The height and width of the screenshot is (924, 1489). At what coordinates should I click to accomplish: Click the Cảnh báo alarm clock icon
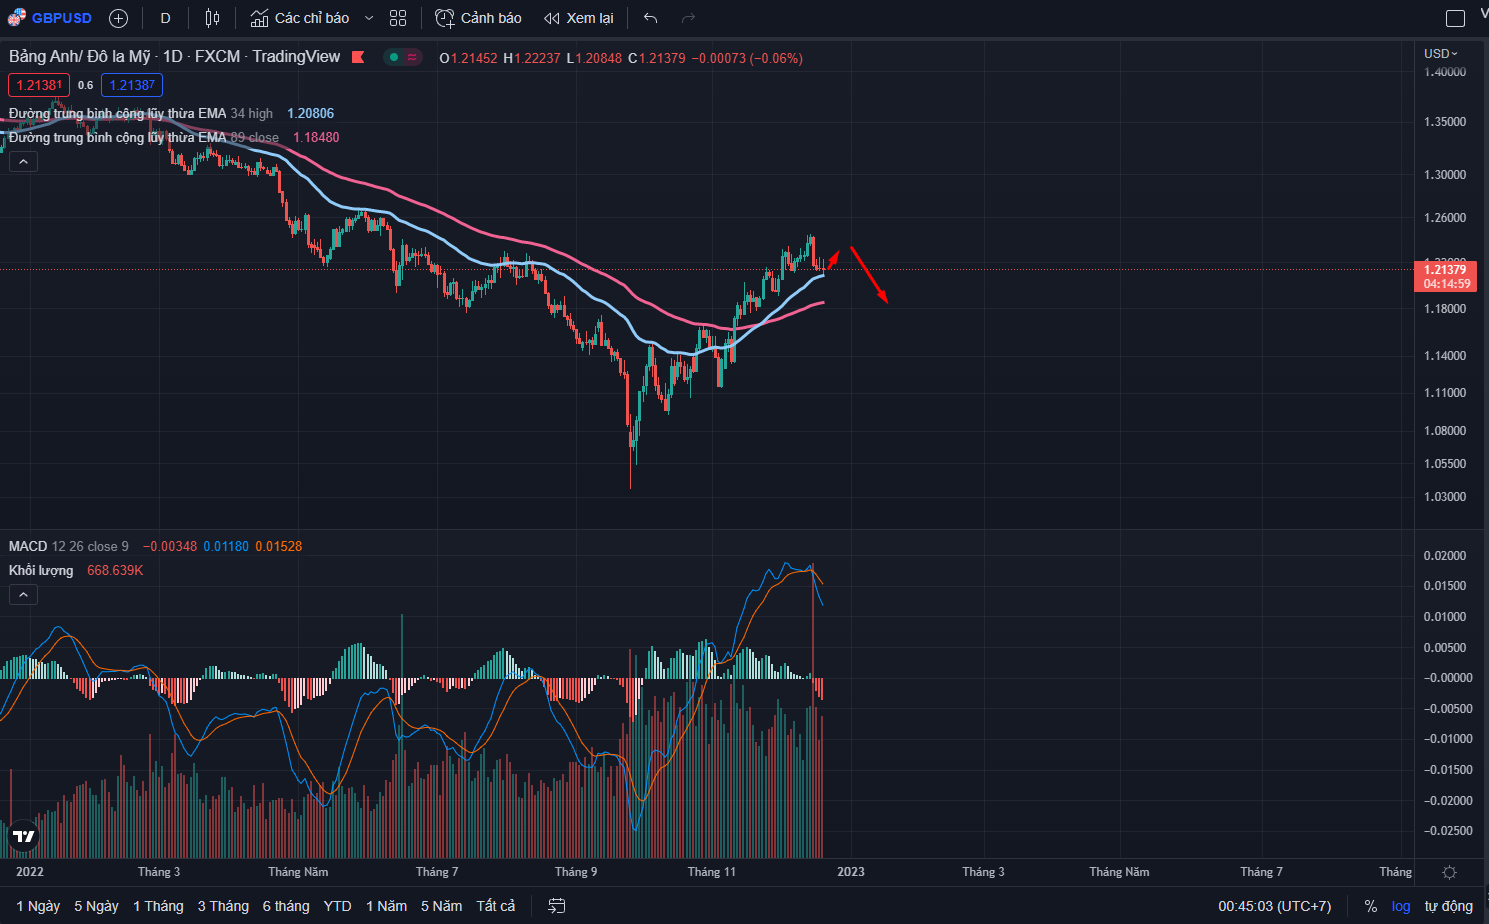445,18
